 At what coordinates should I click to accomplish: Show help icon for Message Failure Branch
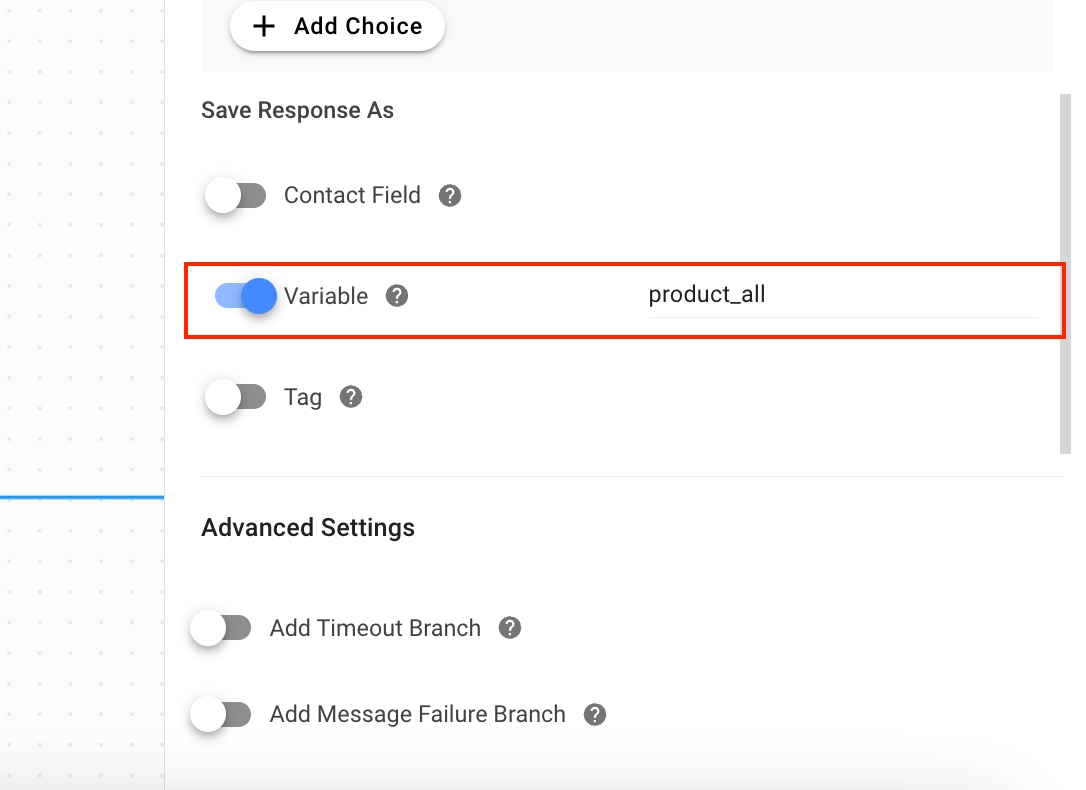pyautogui.click(x=595, y=715)
